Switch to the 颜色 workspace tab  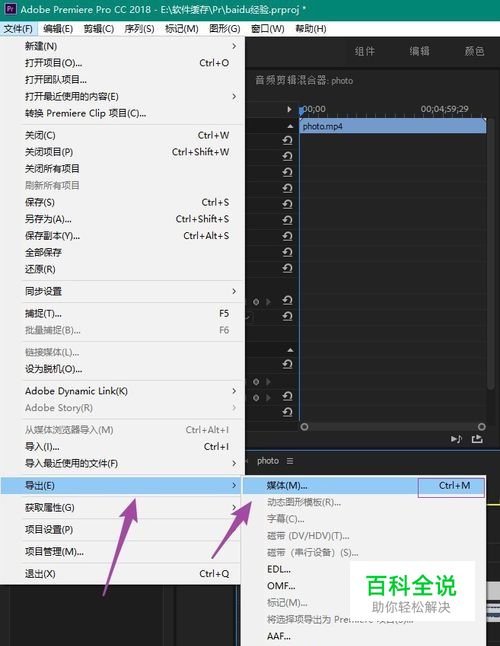tap(474, 51)
